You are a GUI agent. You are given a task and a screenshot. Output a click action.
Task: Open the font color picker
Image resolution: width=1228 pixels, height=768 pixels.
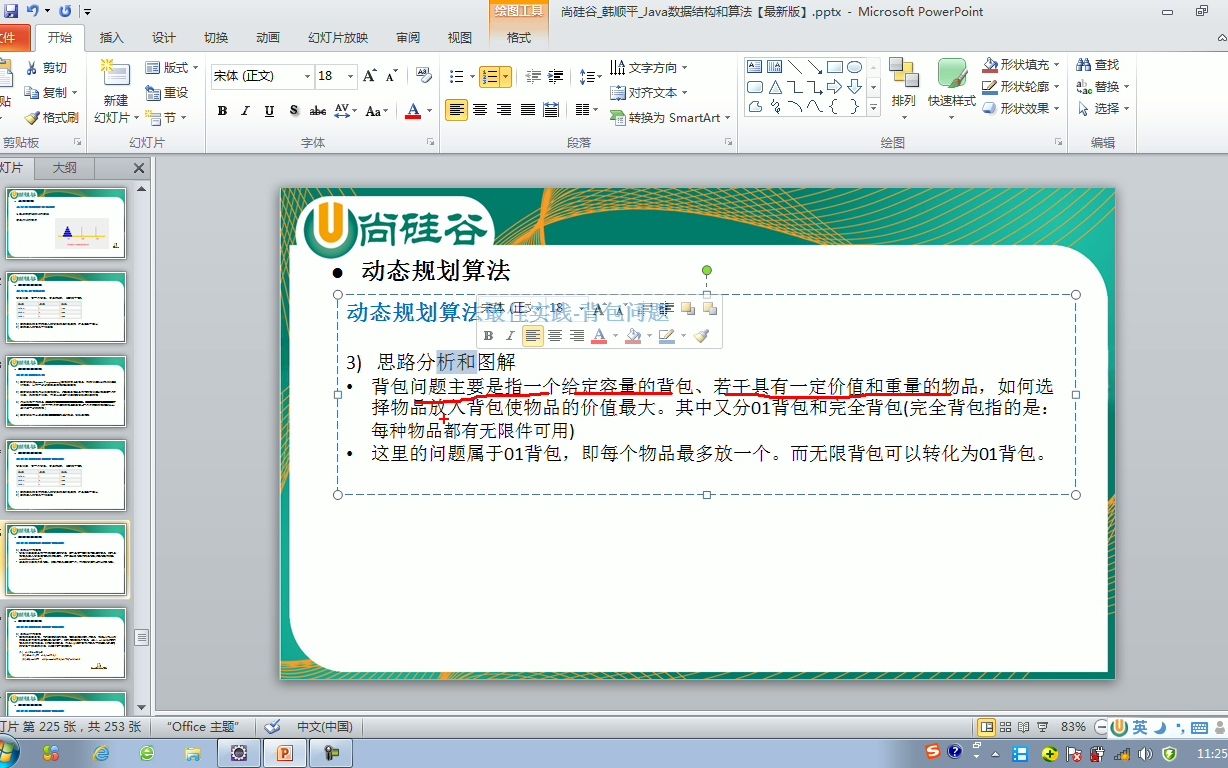[414, 112]
